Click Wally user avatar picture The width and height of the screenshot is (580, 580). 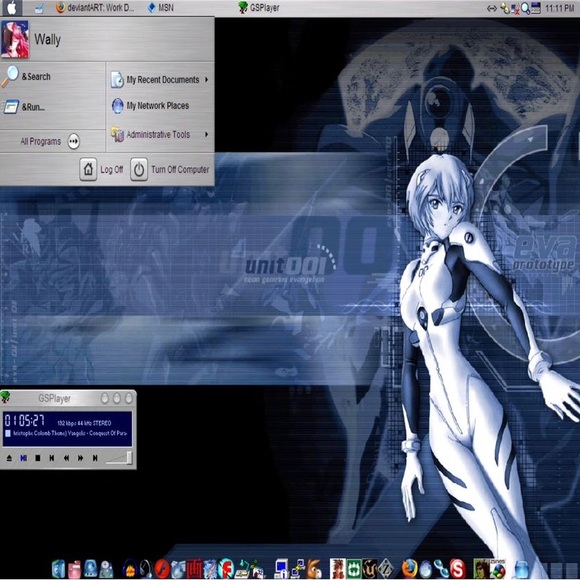point(15,39)
